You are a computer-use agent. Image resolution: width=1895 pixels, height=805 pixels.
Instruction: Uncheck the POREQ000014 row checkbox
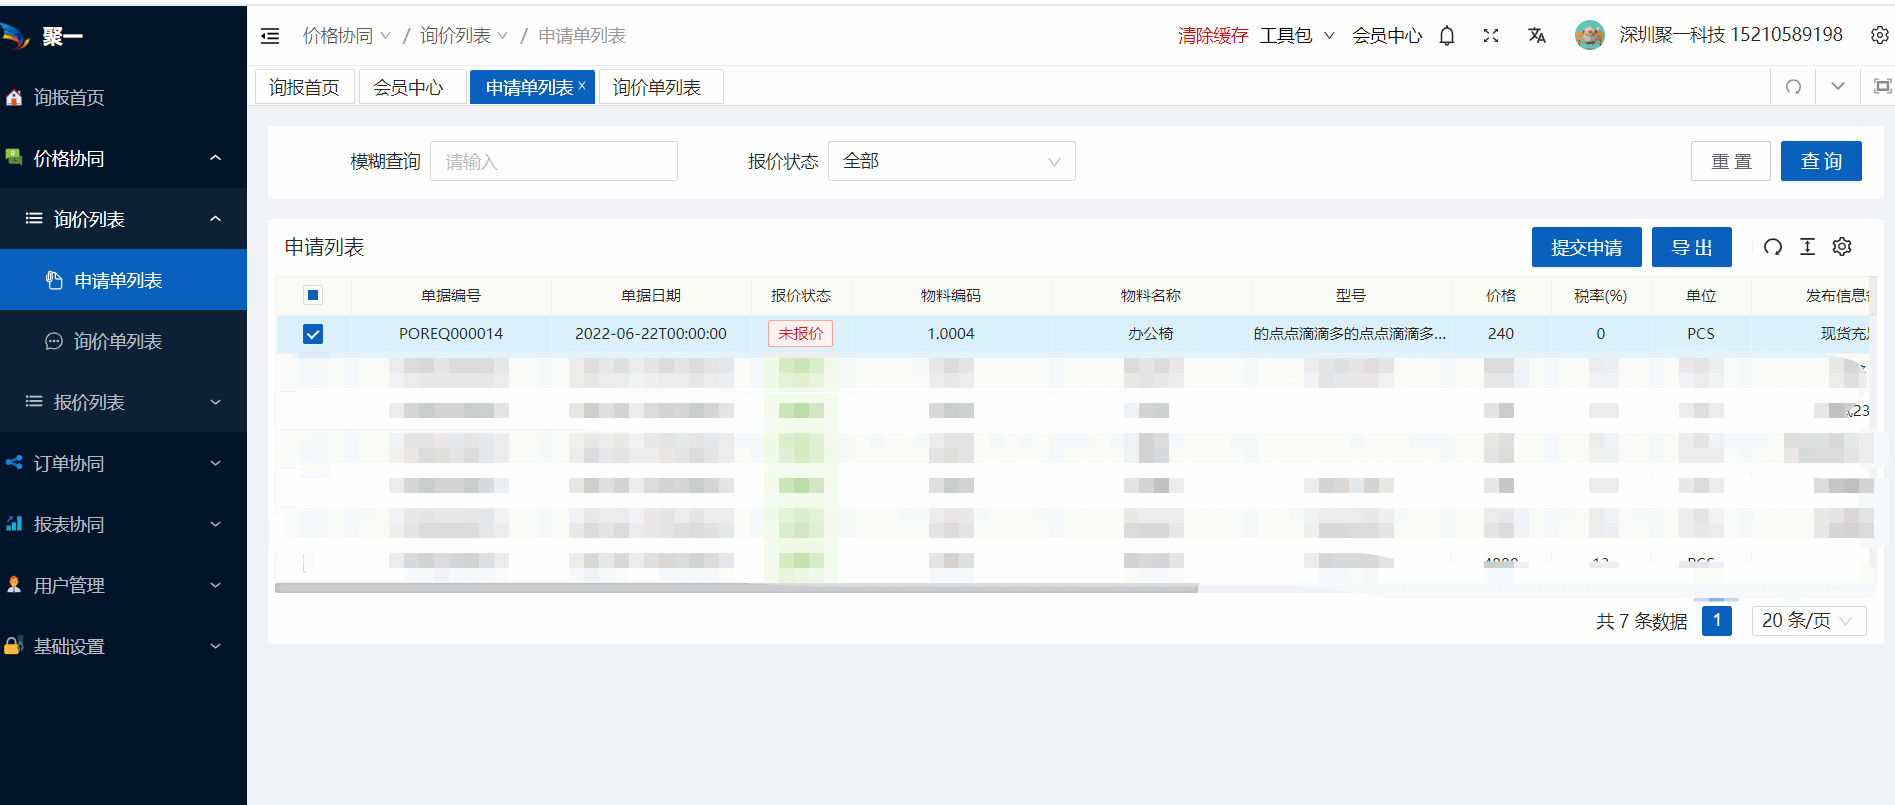(313, 334)
